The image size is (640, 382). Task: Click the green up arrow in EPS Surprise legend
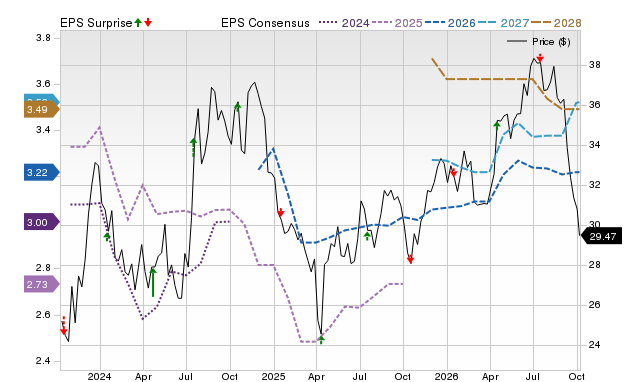coord(138,22)
